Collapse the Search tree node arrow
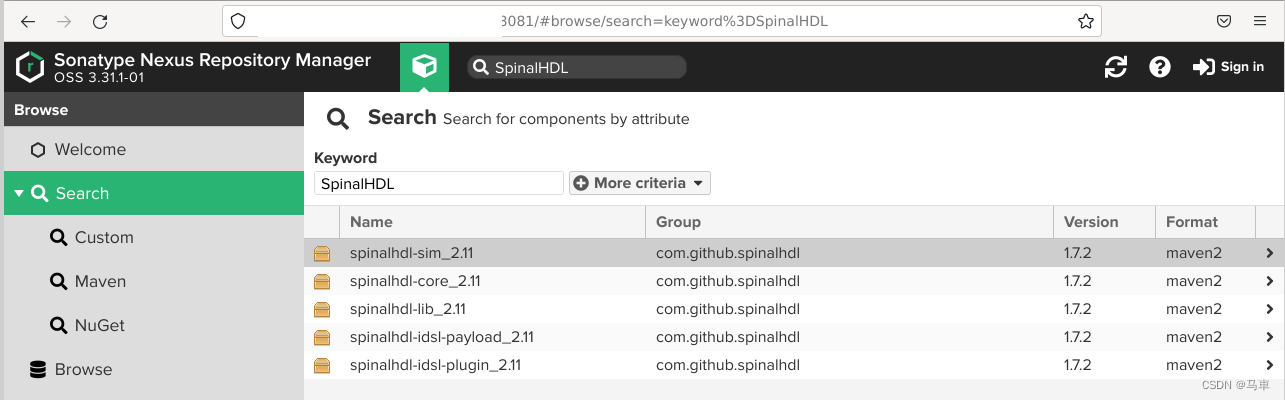Image resolution: width=1285 pixels, height=400 pixels. [19, 193]
